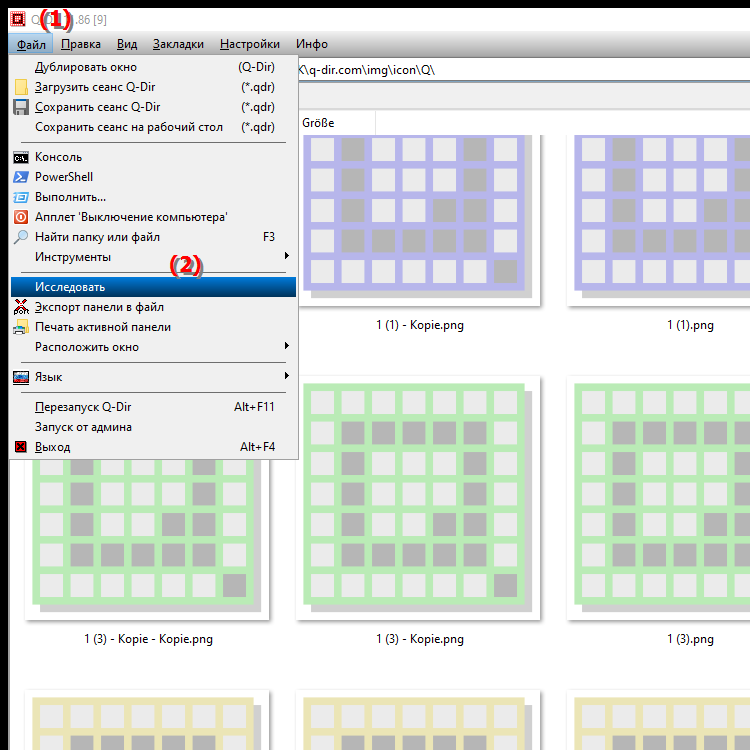The width and height of the screenshot is (750, 750).
Task: Click the PowerShell icon in the menu
Action: click(x=21, y=177)
